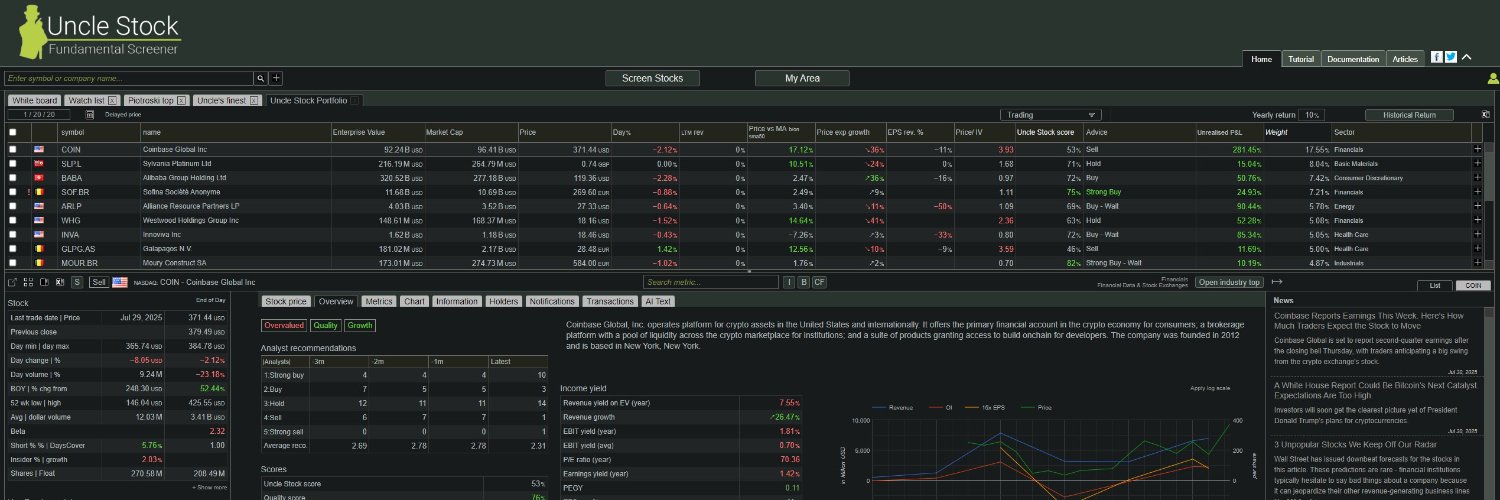Check the INVA row checkbox
Screen dimensions: 1500x500
click(13, 234)
